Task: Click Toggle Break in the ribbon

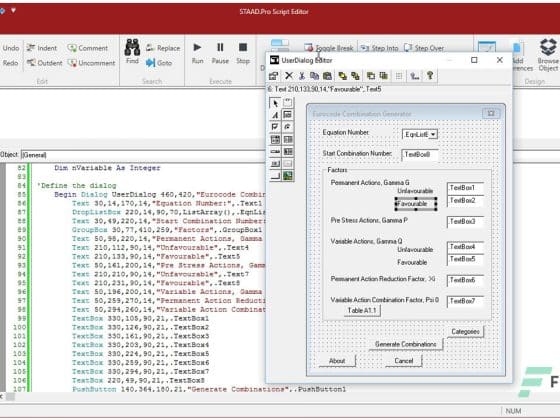Action: (x=329, y=48)
